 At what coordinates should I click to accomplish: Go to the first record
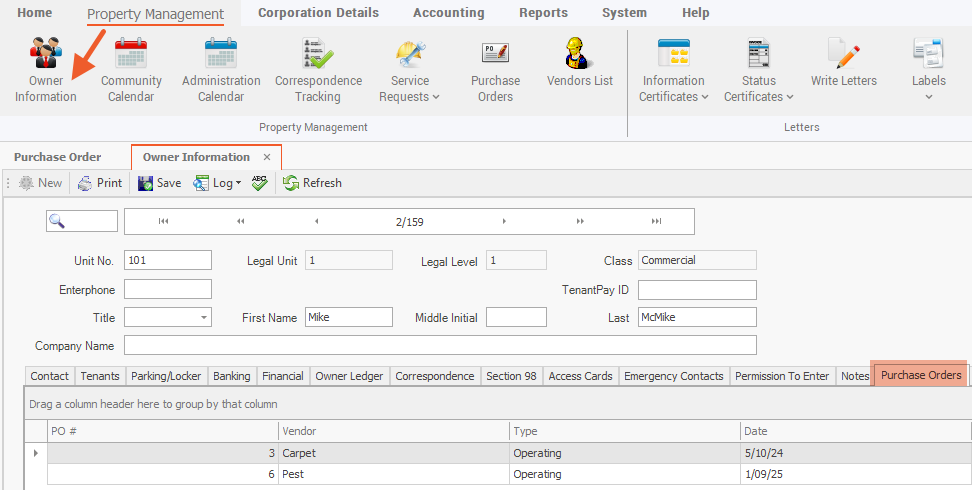[163, 221]
